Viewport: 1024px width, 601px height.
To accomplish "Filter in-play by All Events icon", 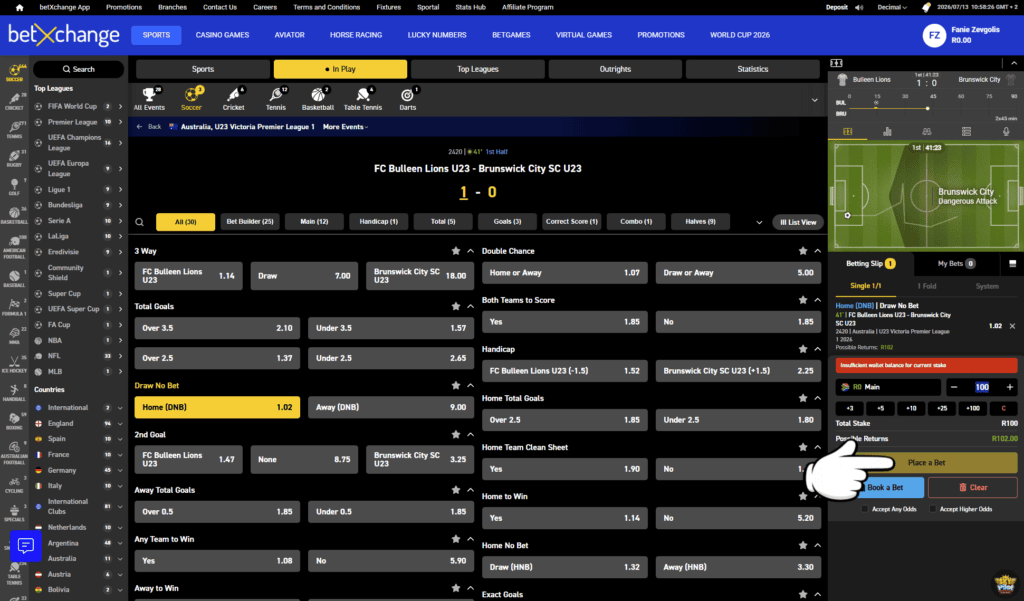I will [149, 99].
